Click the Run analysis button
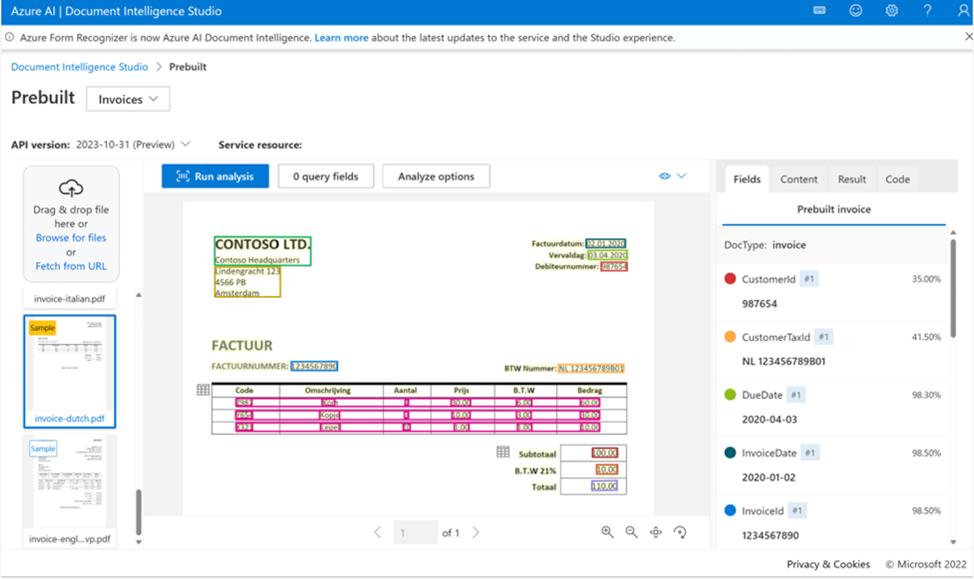The image size is (974, 579). tap(215, 176)
